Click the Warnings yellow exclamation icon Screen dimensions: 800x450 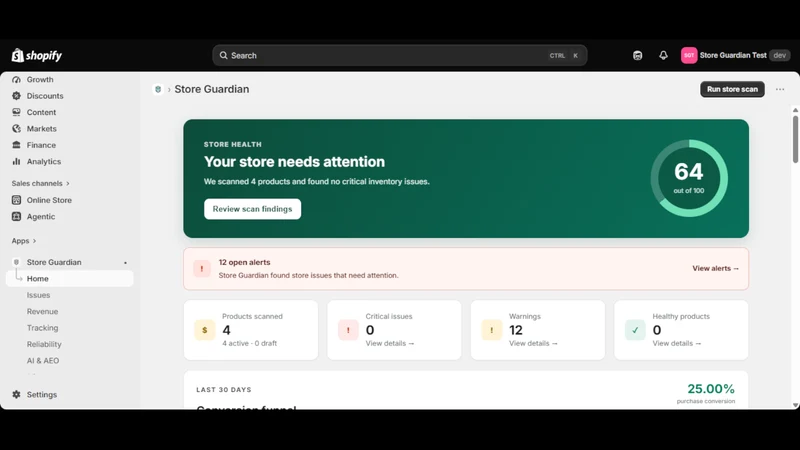point(491,330)
